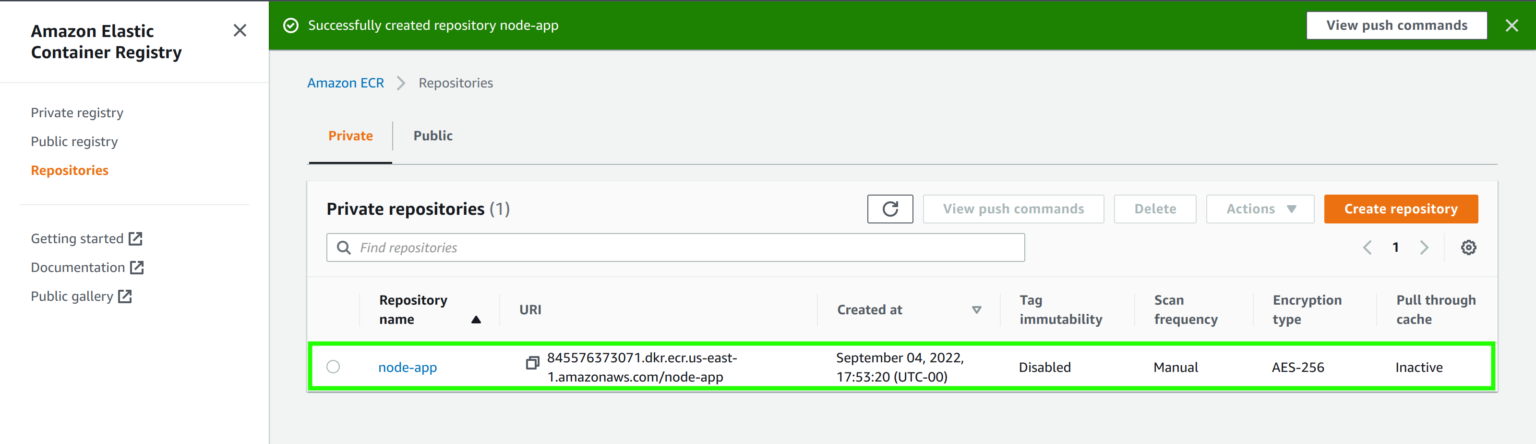Click the search magnifier icon
Viewport: 1536px width, 444px height.
[344, 248]
